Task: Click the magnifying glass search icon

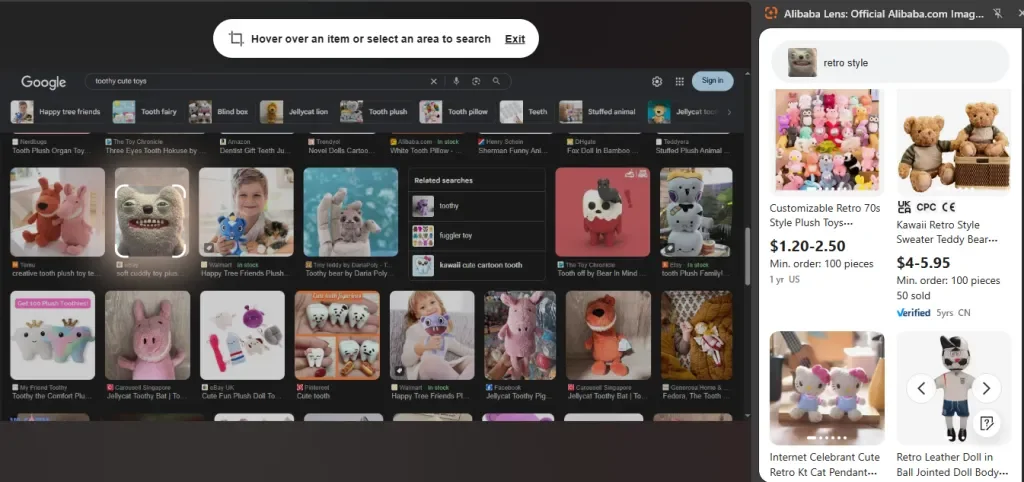Action: point(496,81)
